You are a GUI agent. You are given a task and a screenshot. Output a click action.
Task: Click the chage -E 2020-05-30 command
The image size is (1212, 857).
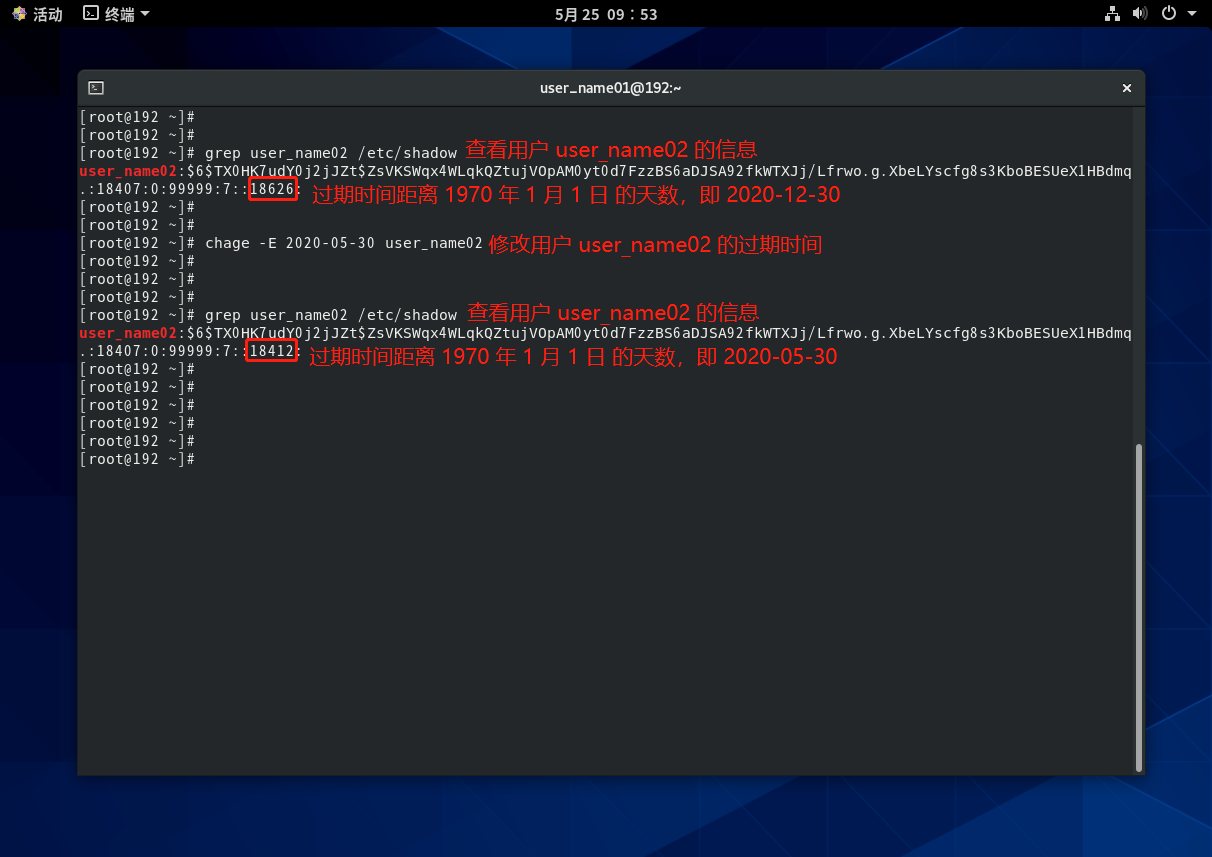[x=343, y=243]
